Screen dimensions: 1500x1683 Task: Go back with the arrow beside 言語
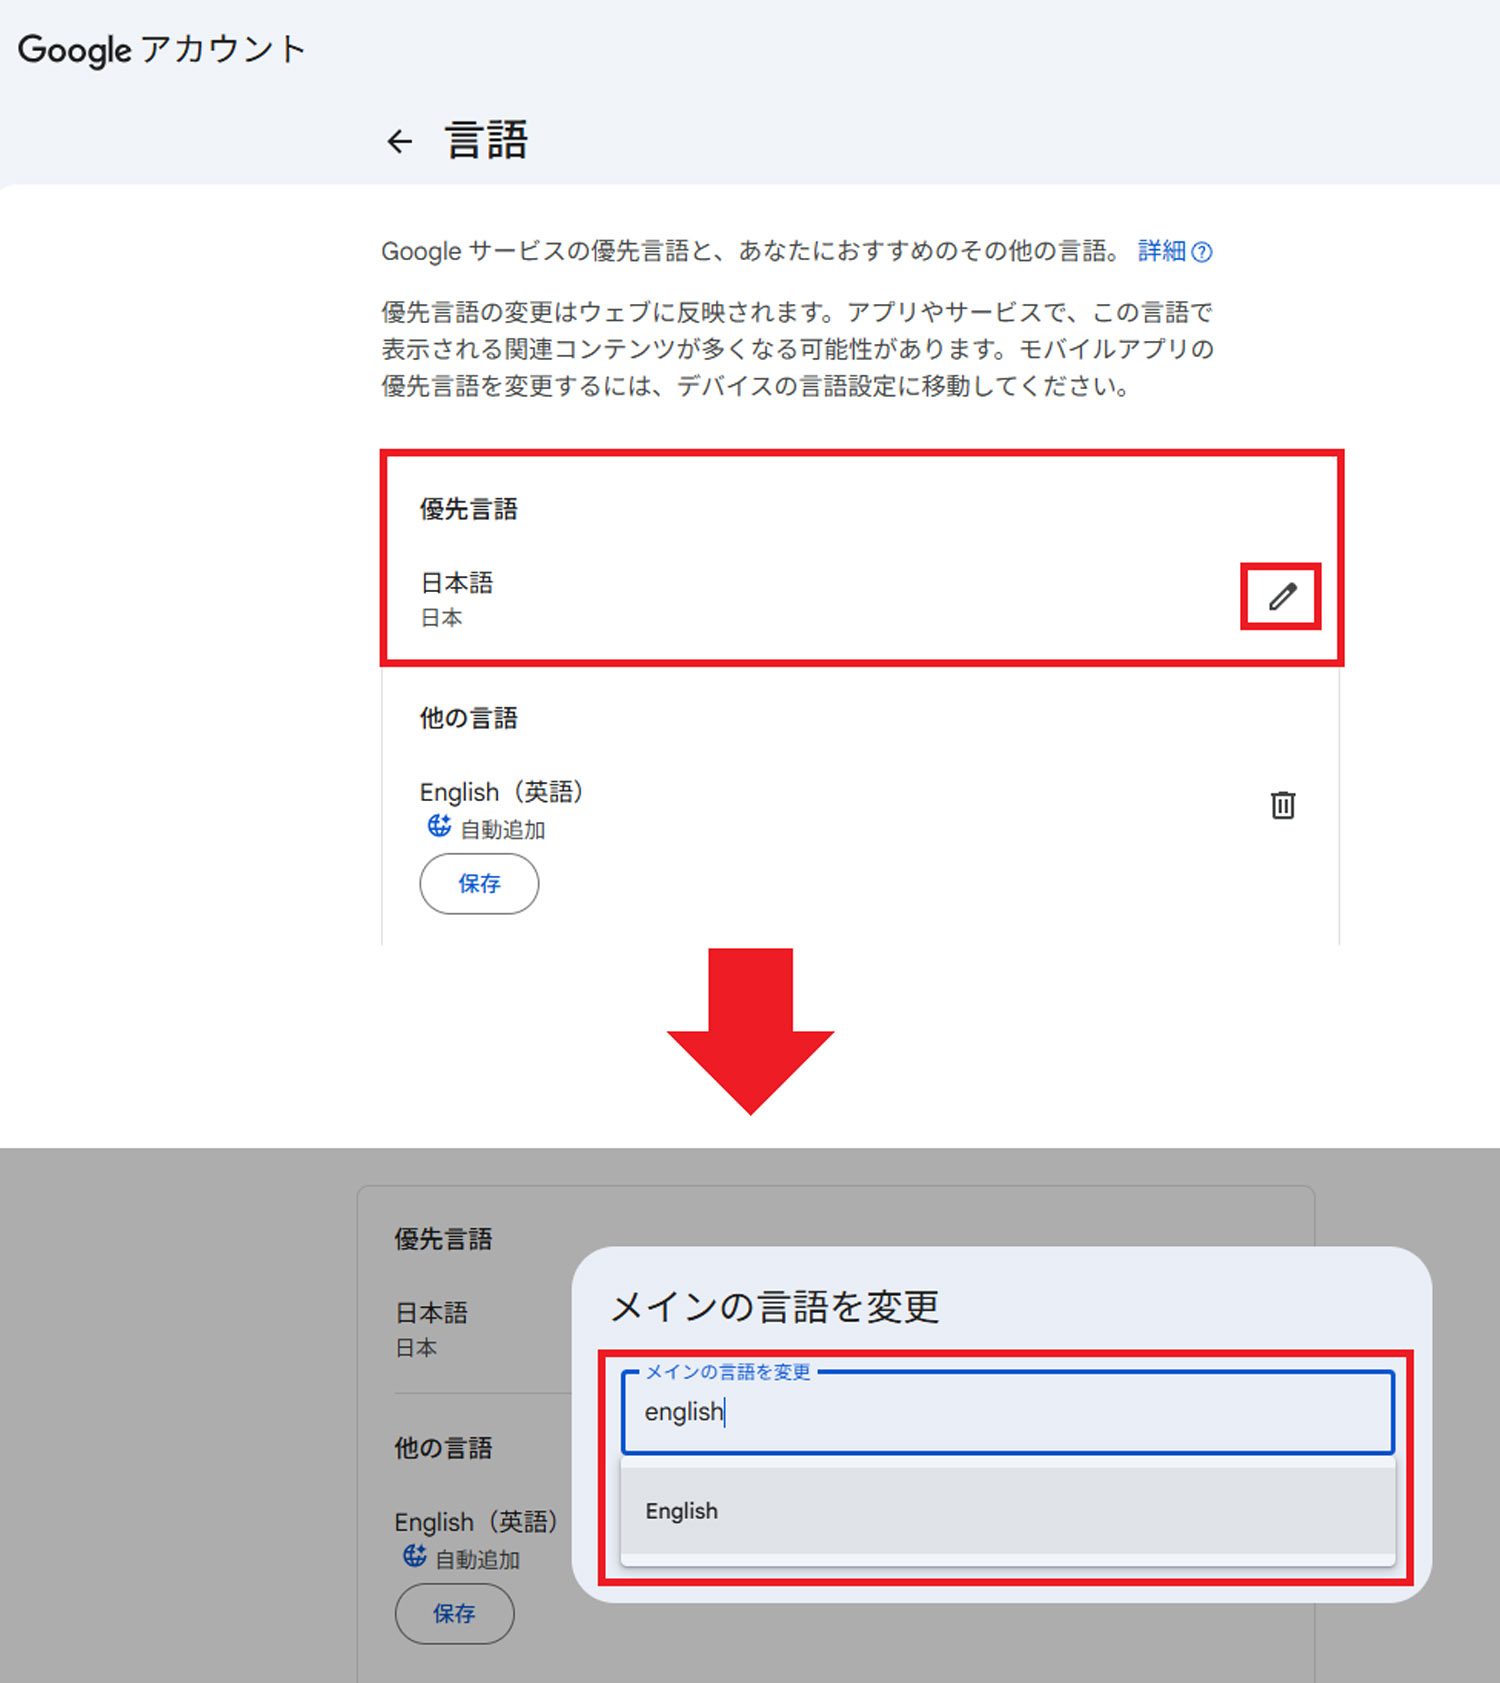(x=400, y=142)
